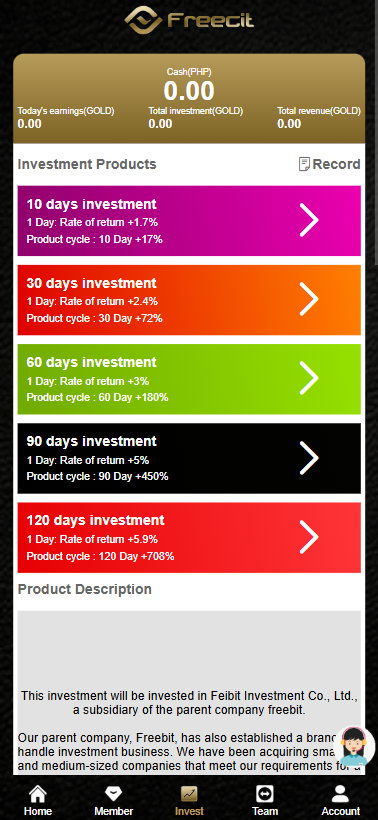
Task: Open the Home tab icon
Action: (38, 793)
